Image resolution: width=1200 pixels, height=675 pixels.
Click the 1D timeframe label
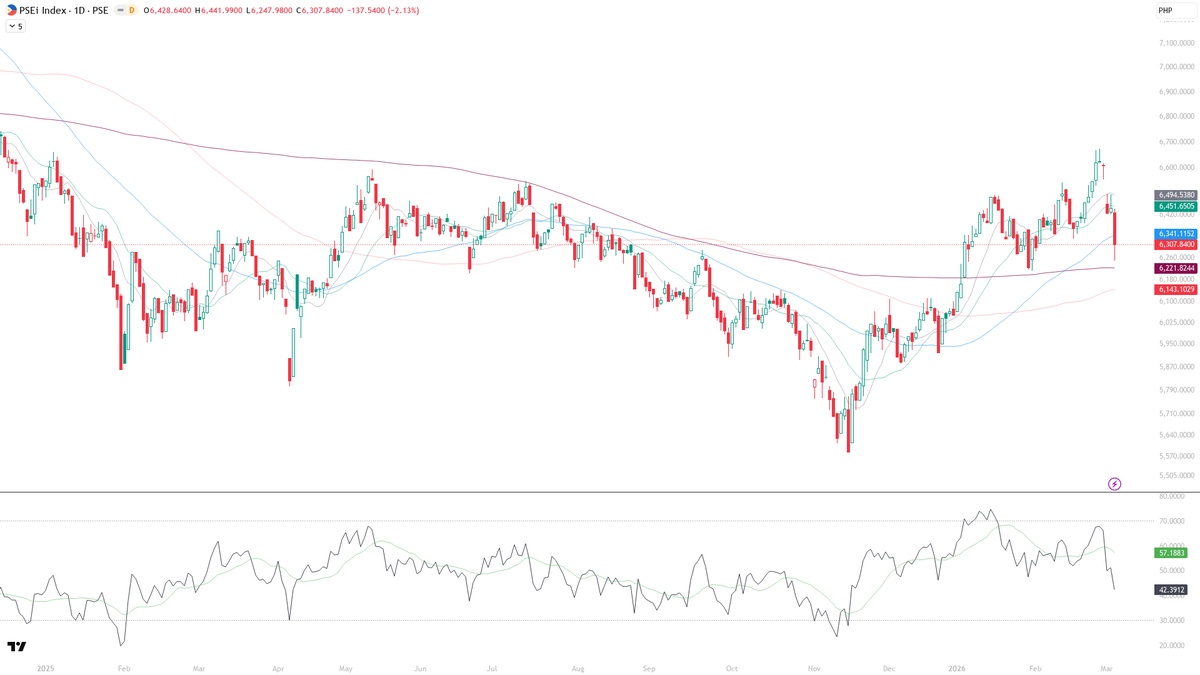pos(77,10)
